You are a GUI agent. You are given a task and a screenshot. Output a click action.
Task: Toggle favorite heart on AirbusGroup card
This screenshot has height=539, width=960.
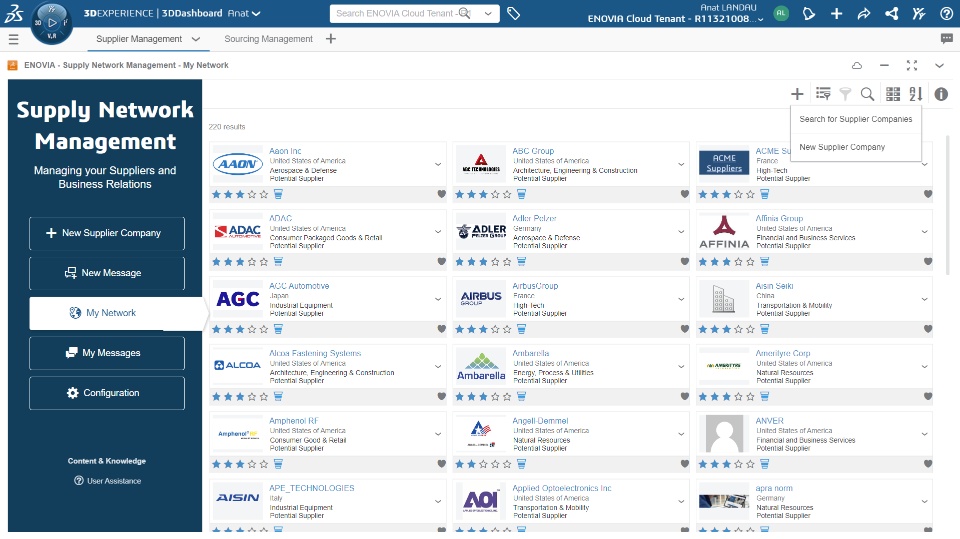pos(685,329)
